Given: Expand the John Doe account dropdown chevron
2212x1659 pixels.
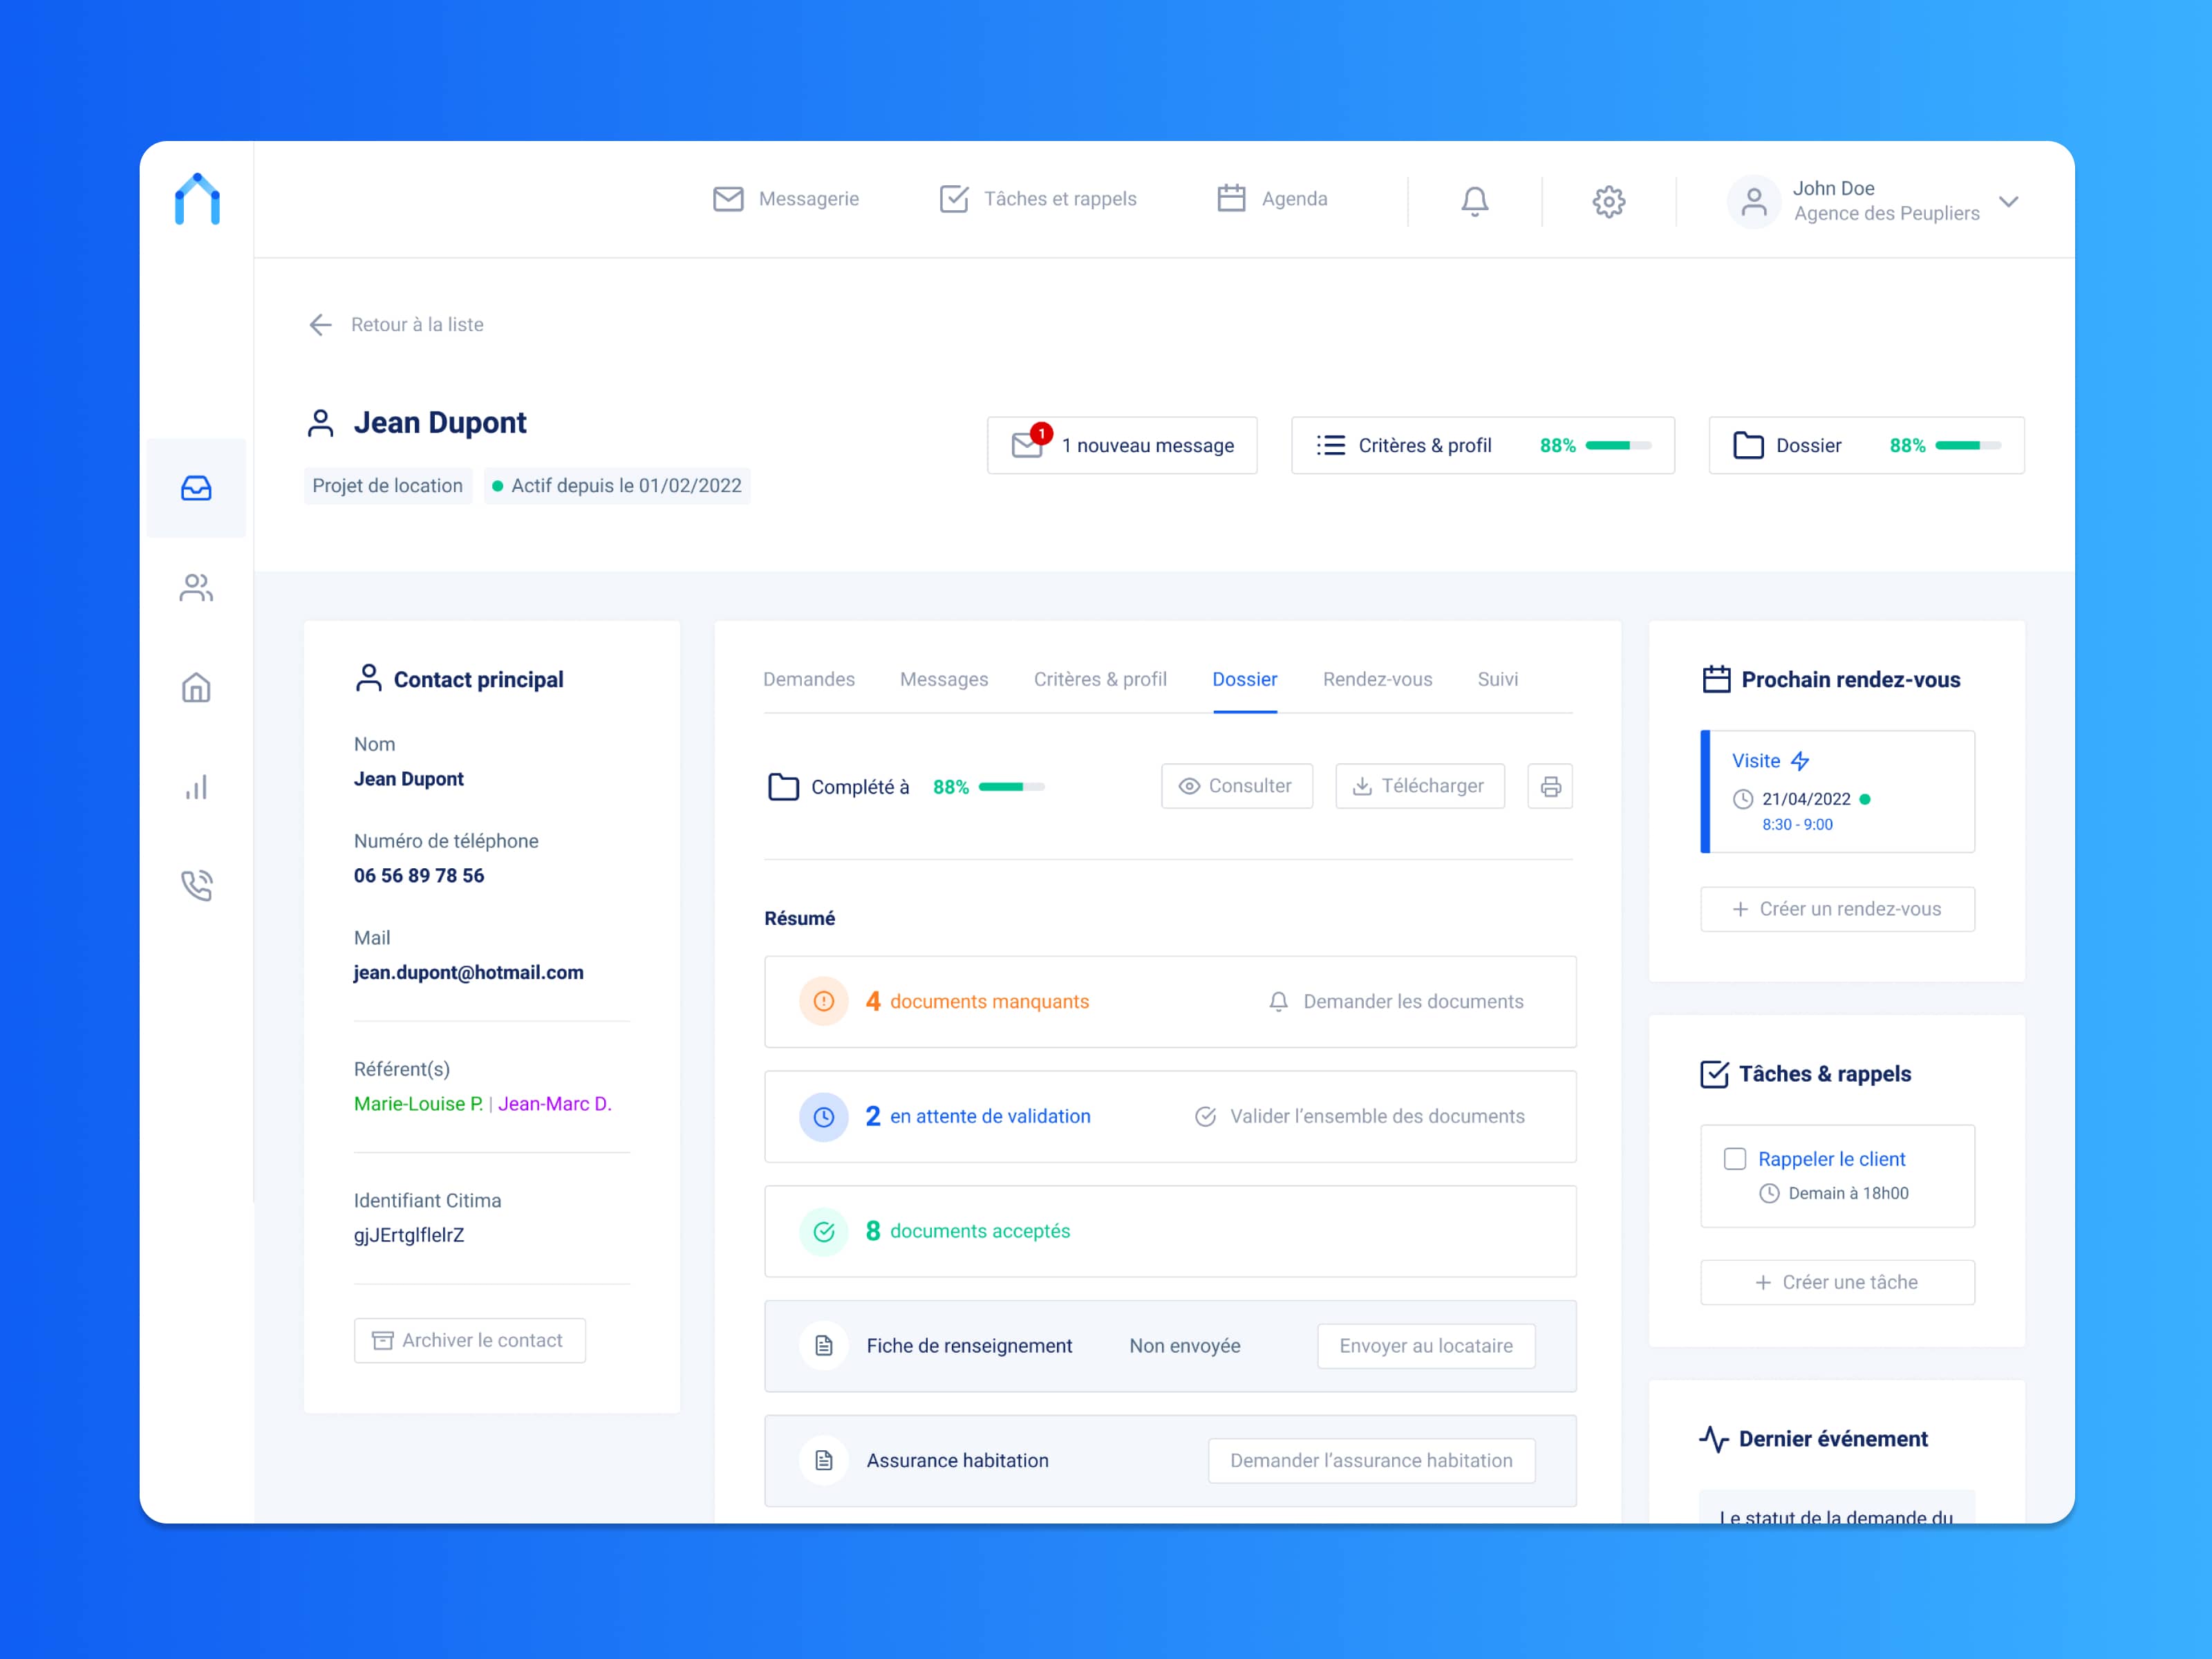Looking at the screenshot, I should [2009, 202].
